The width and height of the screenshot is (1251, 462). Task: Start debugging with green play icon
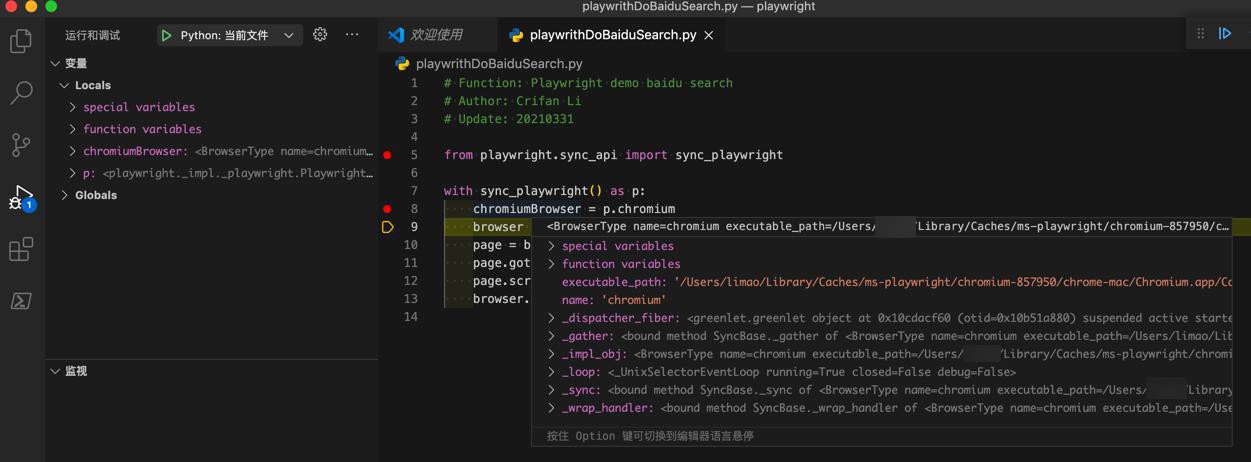(x=166, y=35)
